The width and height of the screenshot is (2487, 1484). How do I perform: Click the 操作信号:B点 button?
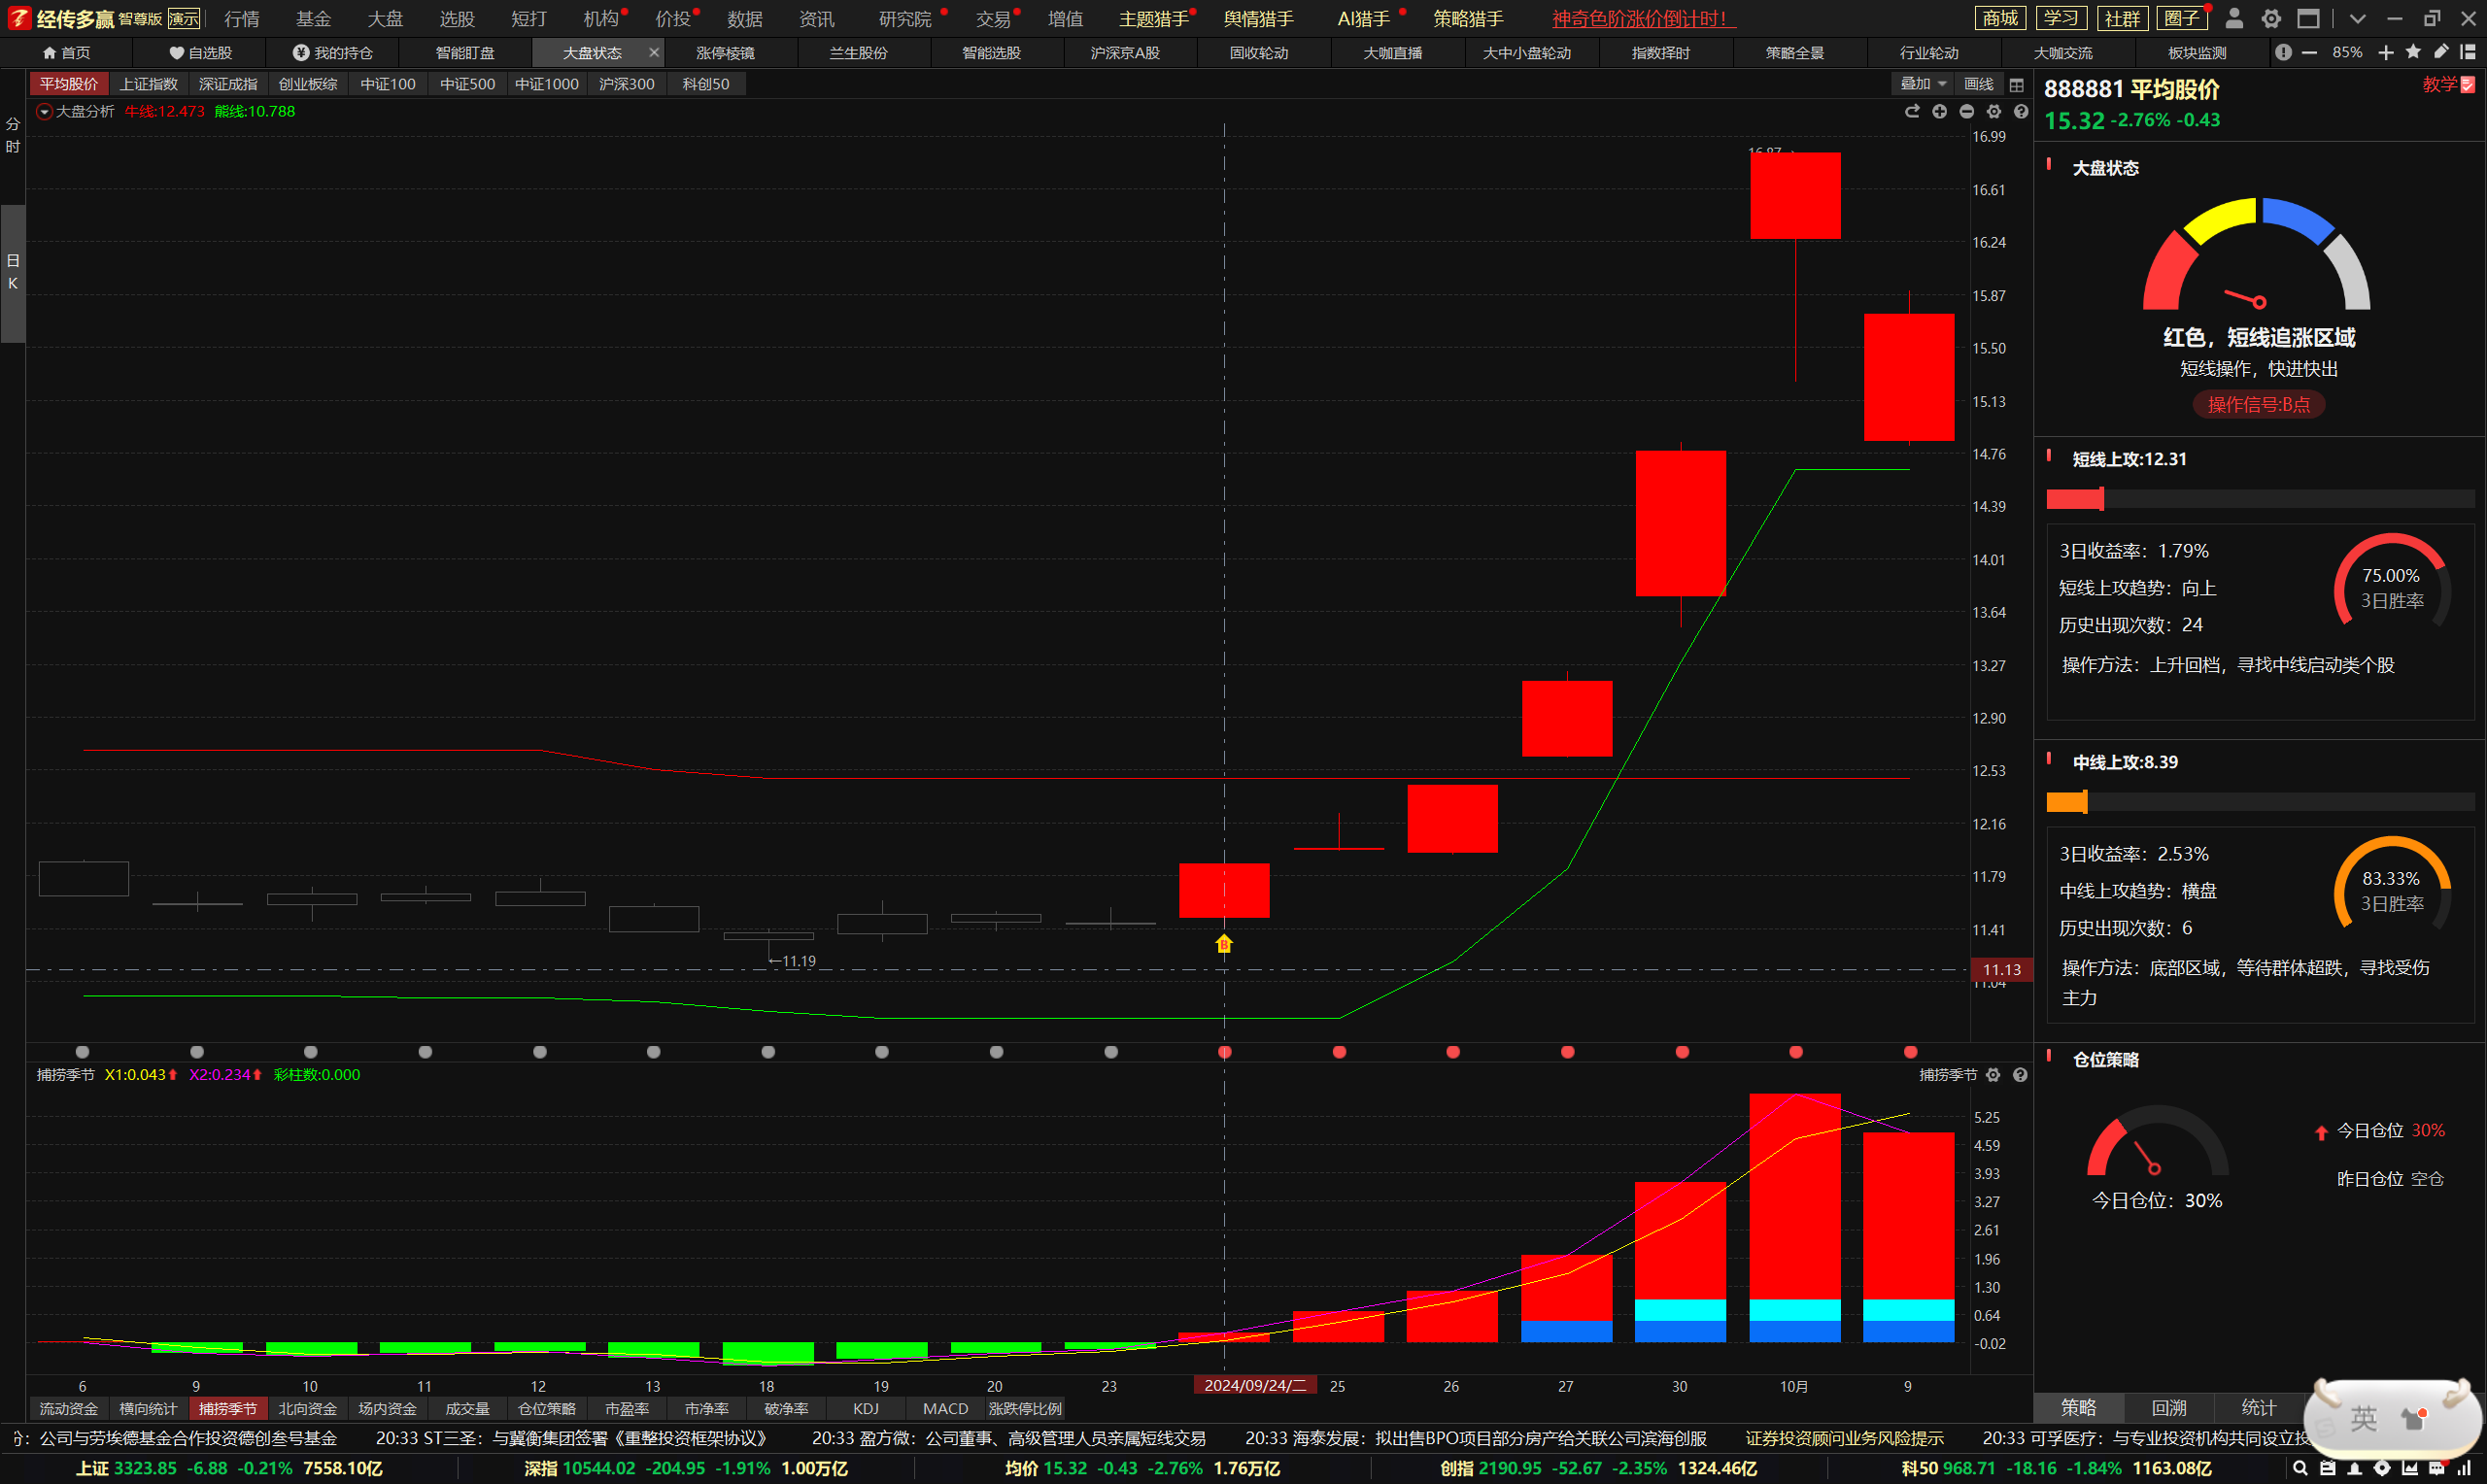(x=2258, y=405)
